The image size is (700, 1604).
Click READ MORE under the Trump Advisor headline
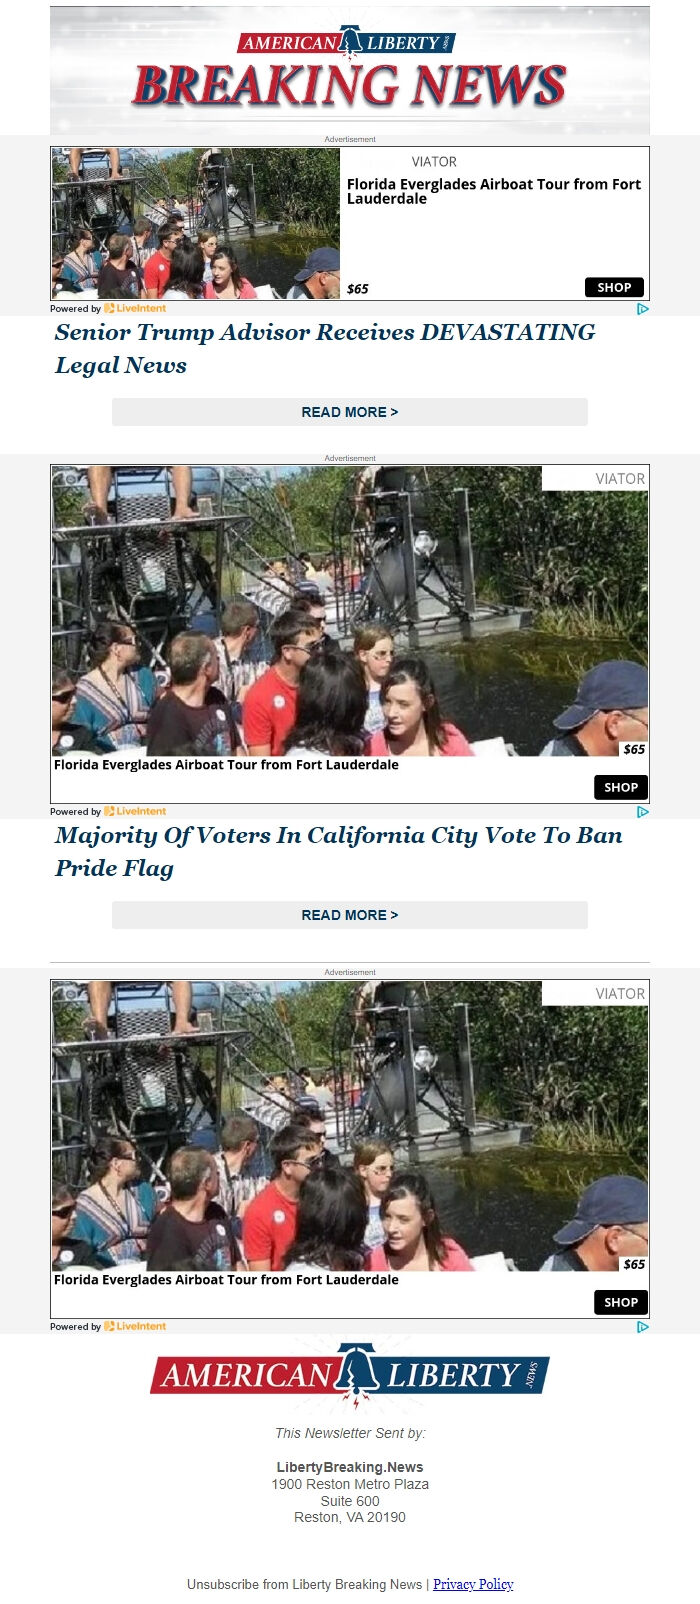click(350, 412)
